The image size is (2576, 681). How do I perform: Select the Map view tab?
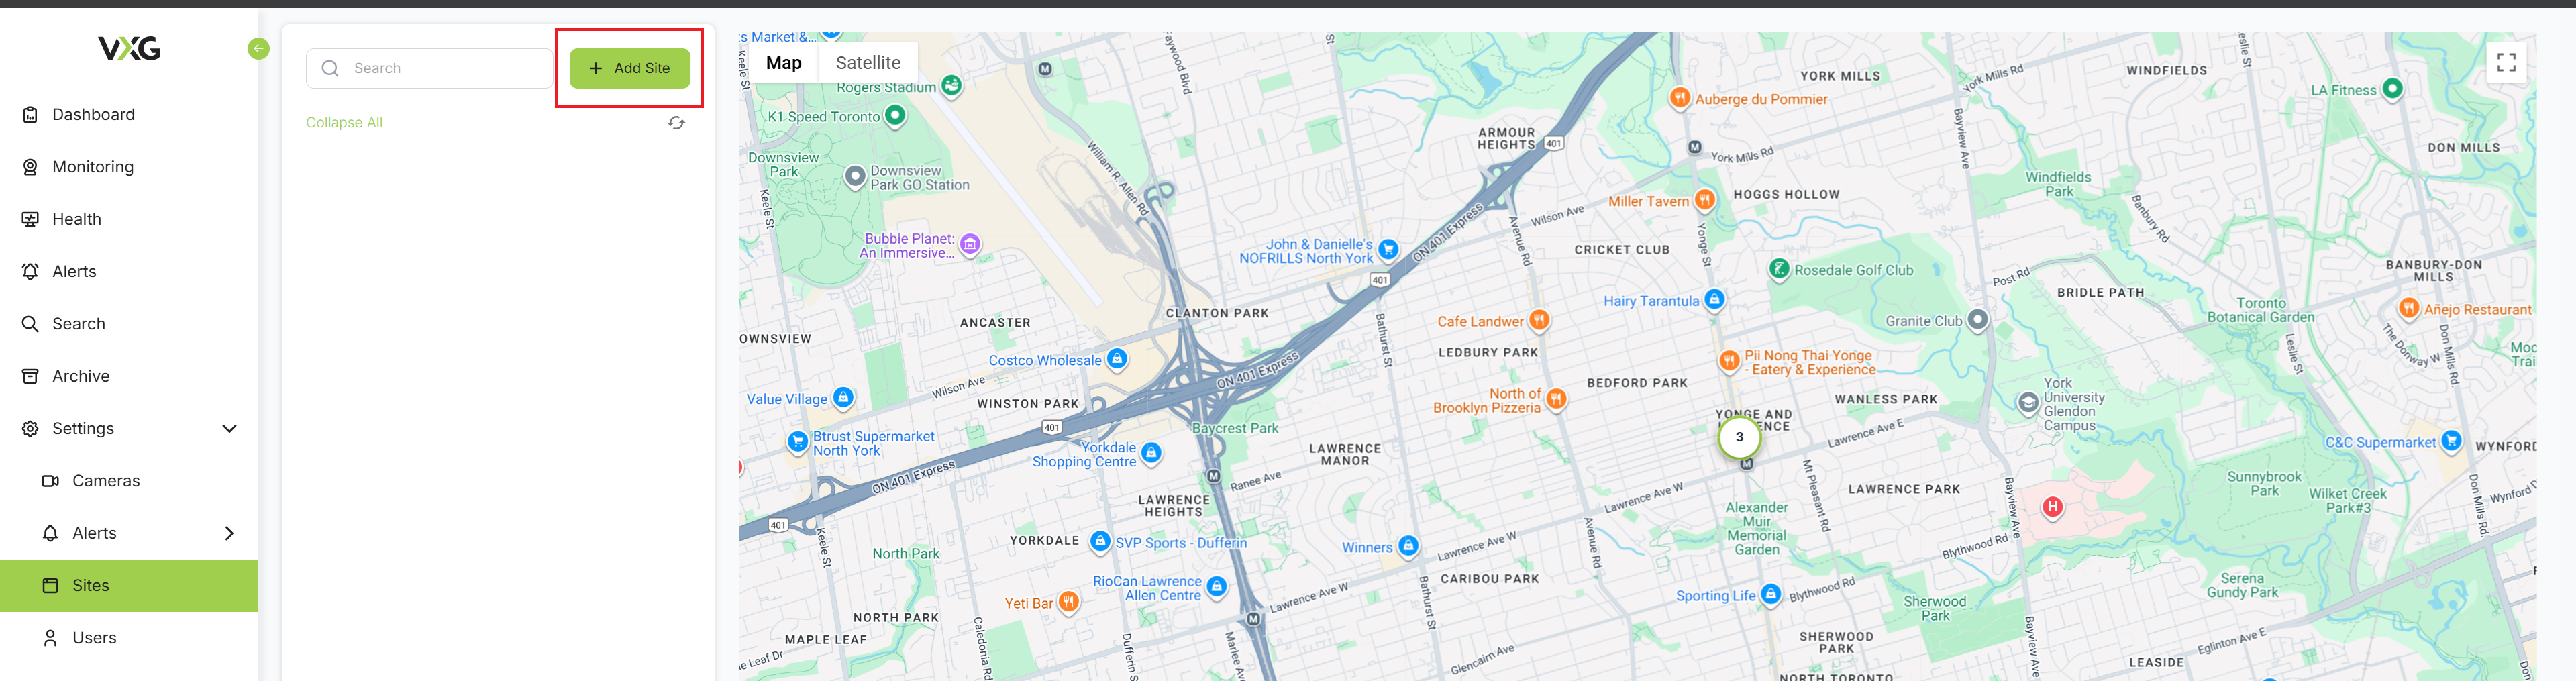click(x=784, y=63)
